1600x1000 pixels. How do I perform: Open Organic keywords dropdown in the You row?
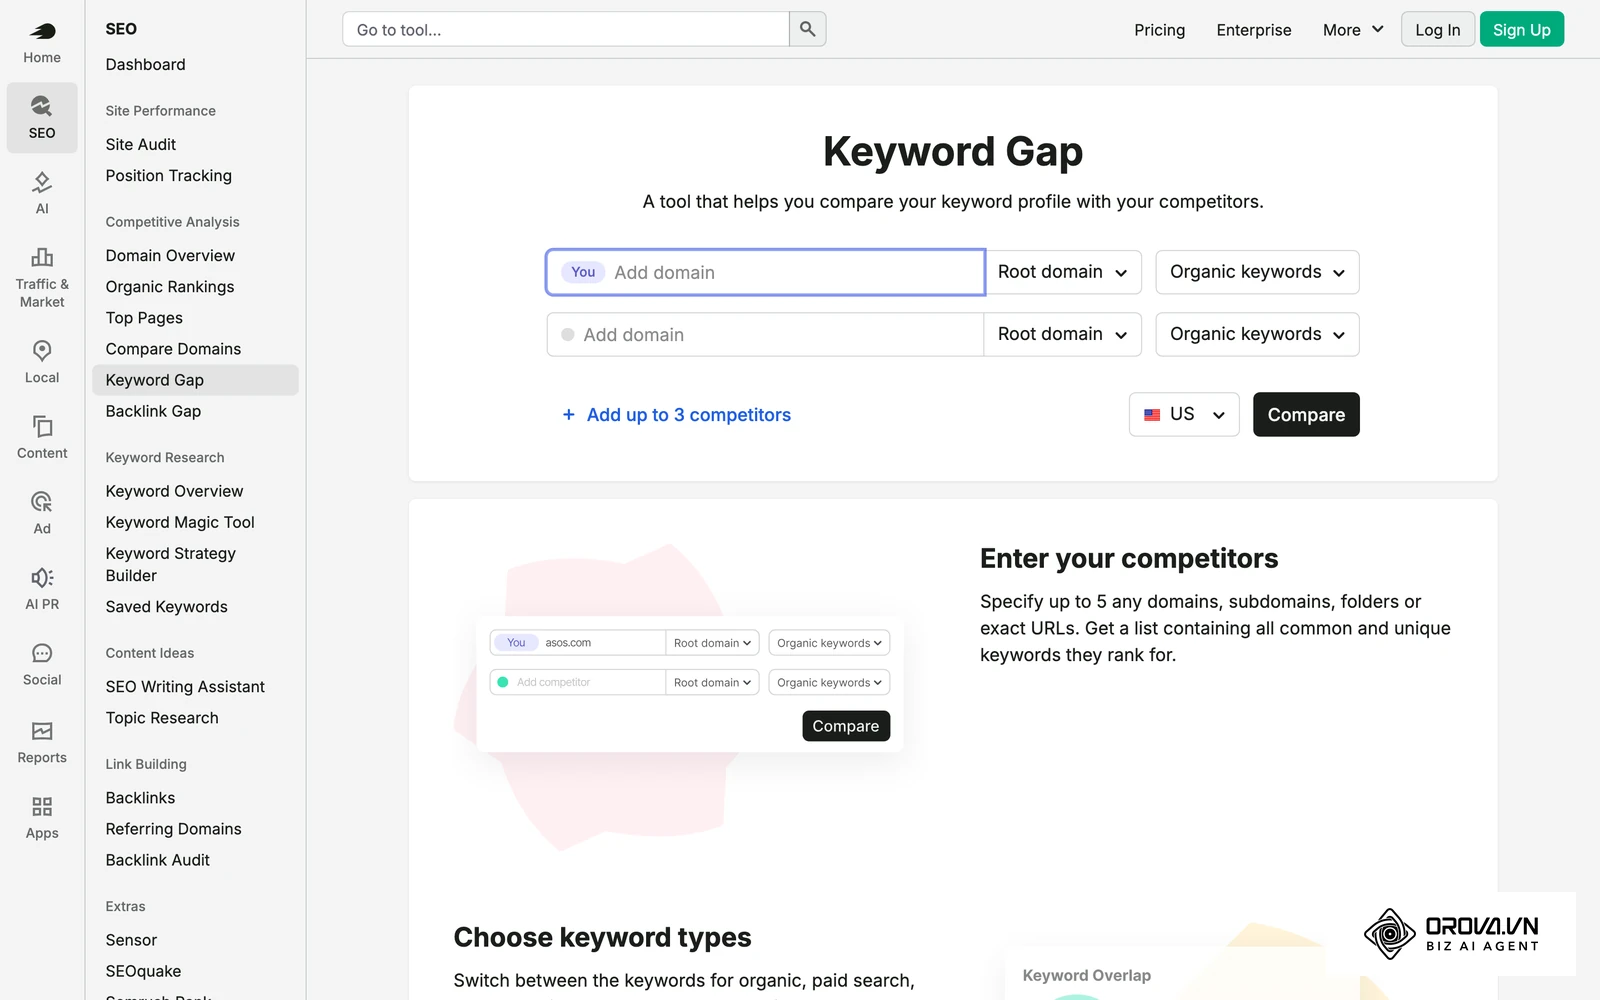(x=1257, y=272)
